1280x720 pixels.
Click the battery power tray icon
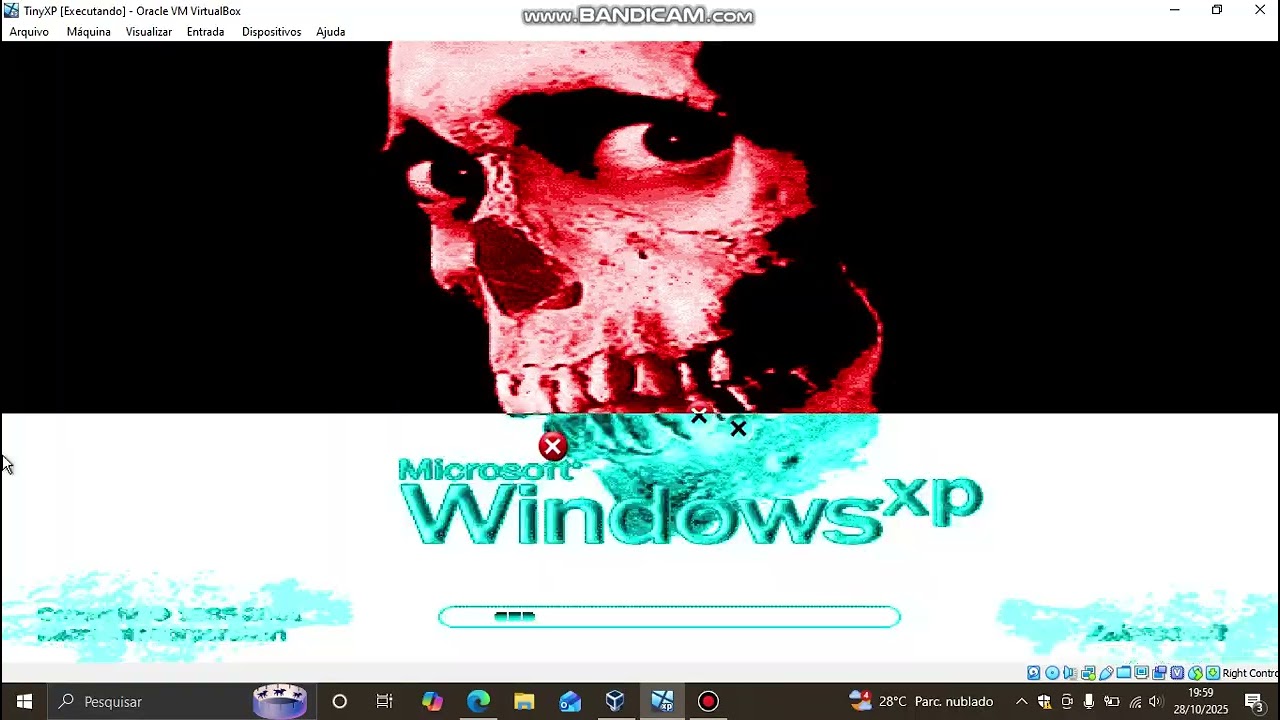pos(1112,702)
